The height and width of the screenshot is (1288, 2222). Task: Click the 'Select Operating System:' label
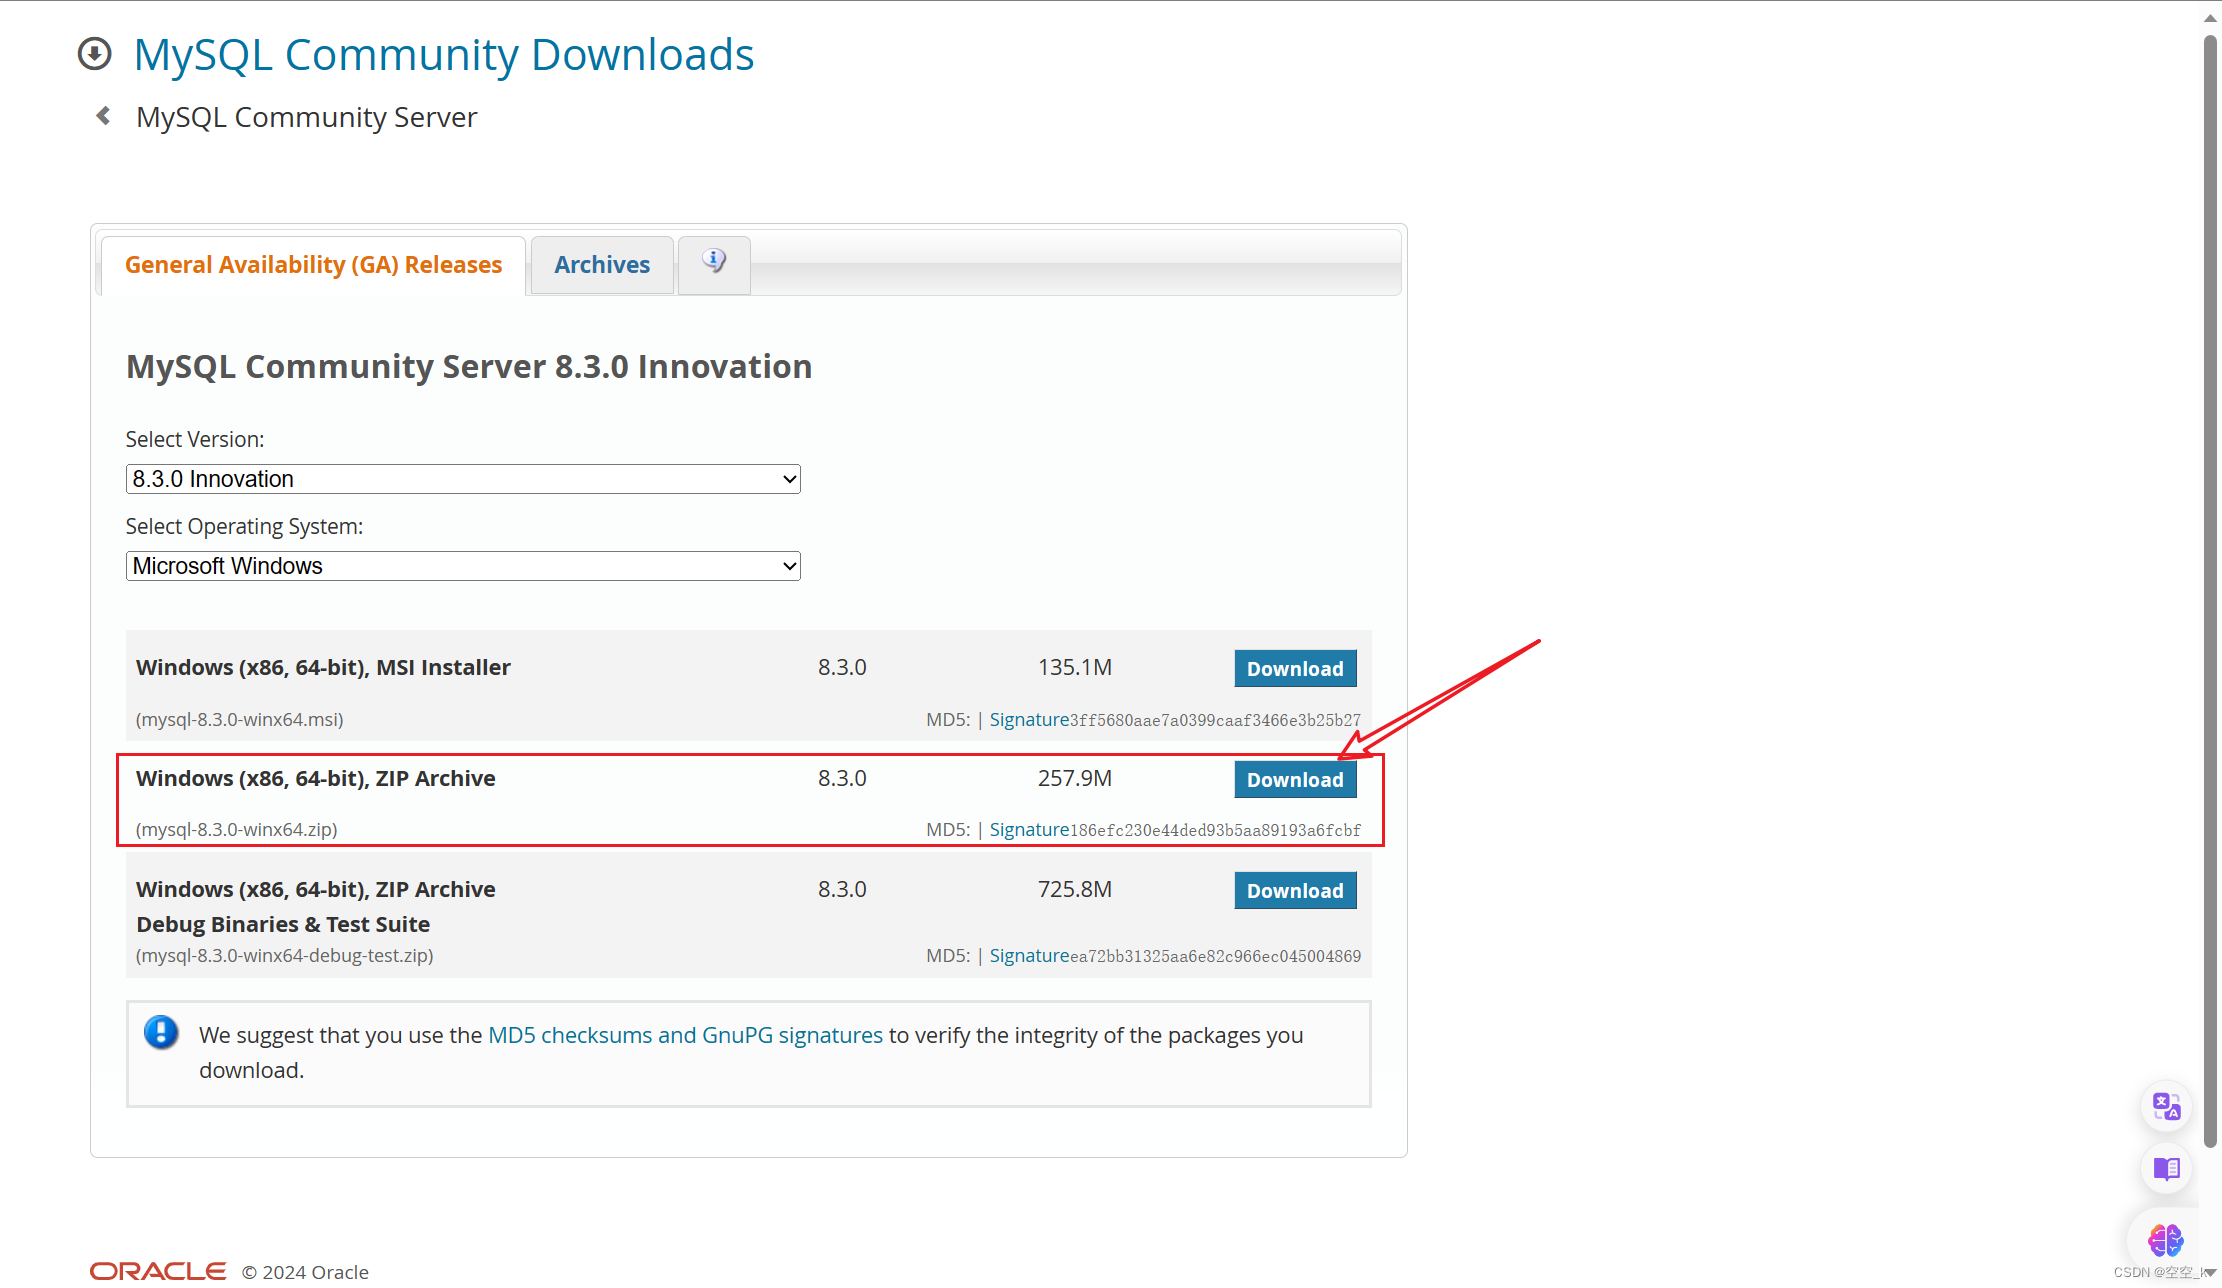244,527
